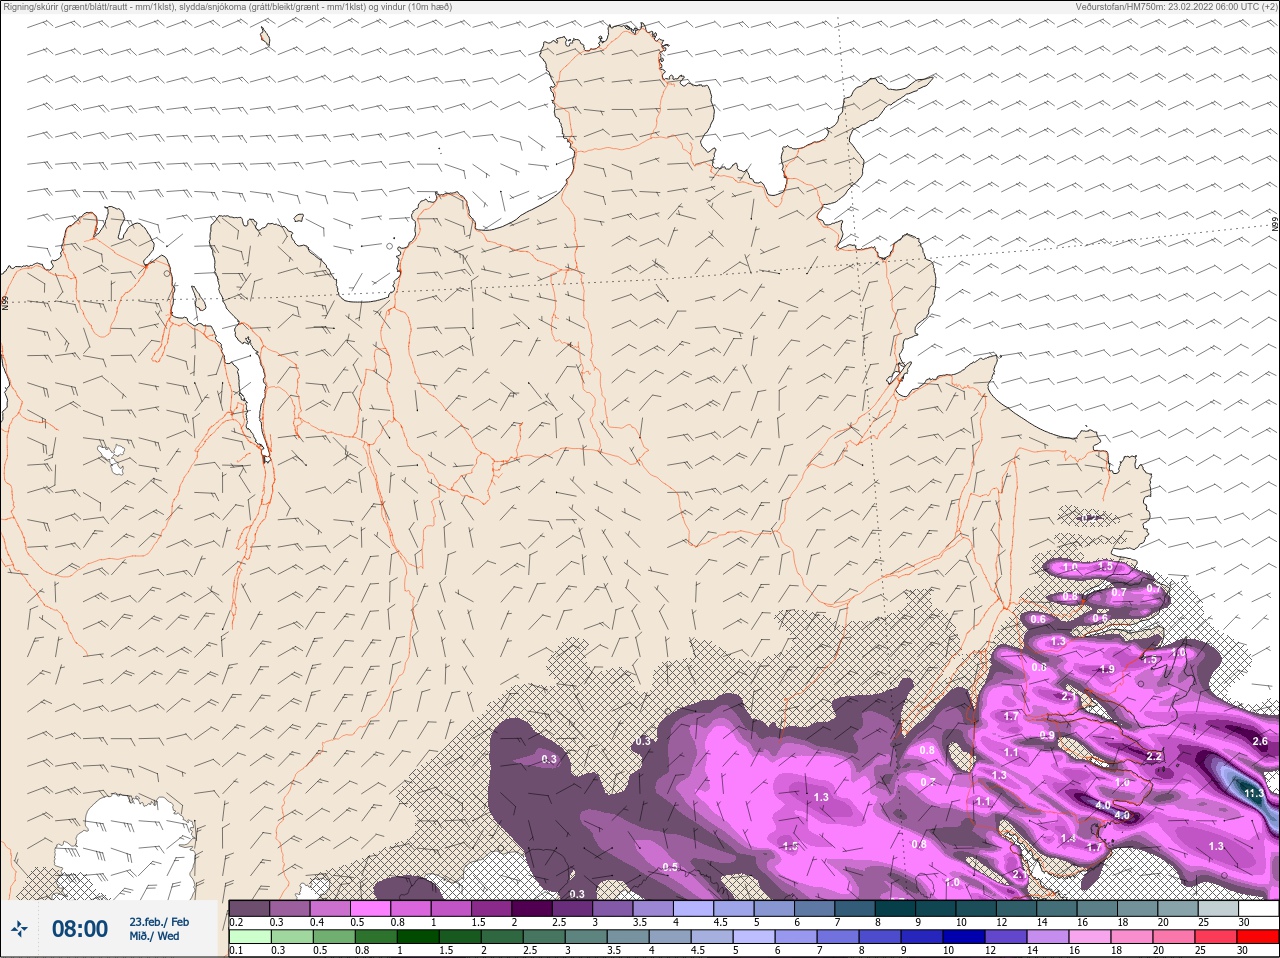Click the small island off the top-left coast
The image size is (1280, 958).
click(265, 37)
